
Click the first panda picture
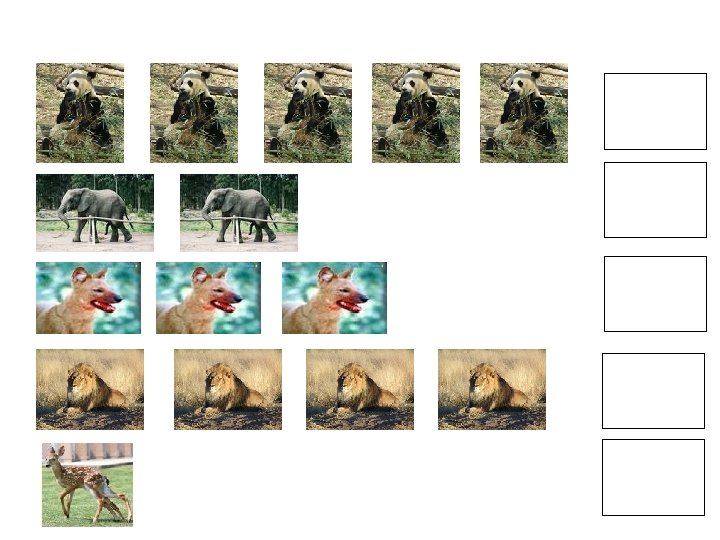[80, 113]
